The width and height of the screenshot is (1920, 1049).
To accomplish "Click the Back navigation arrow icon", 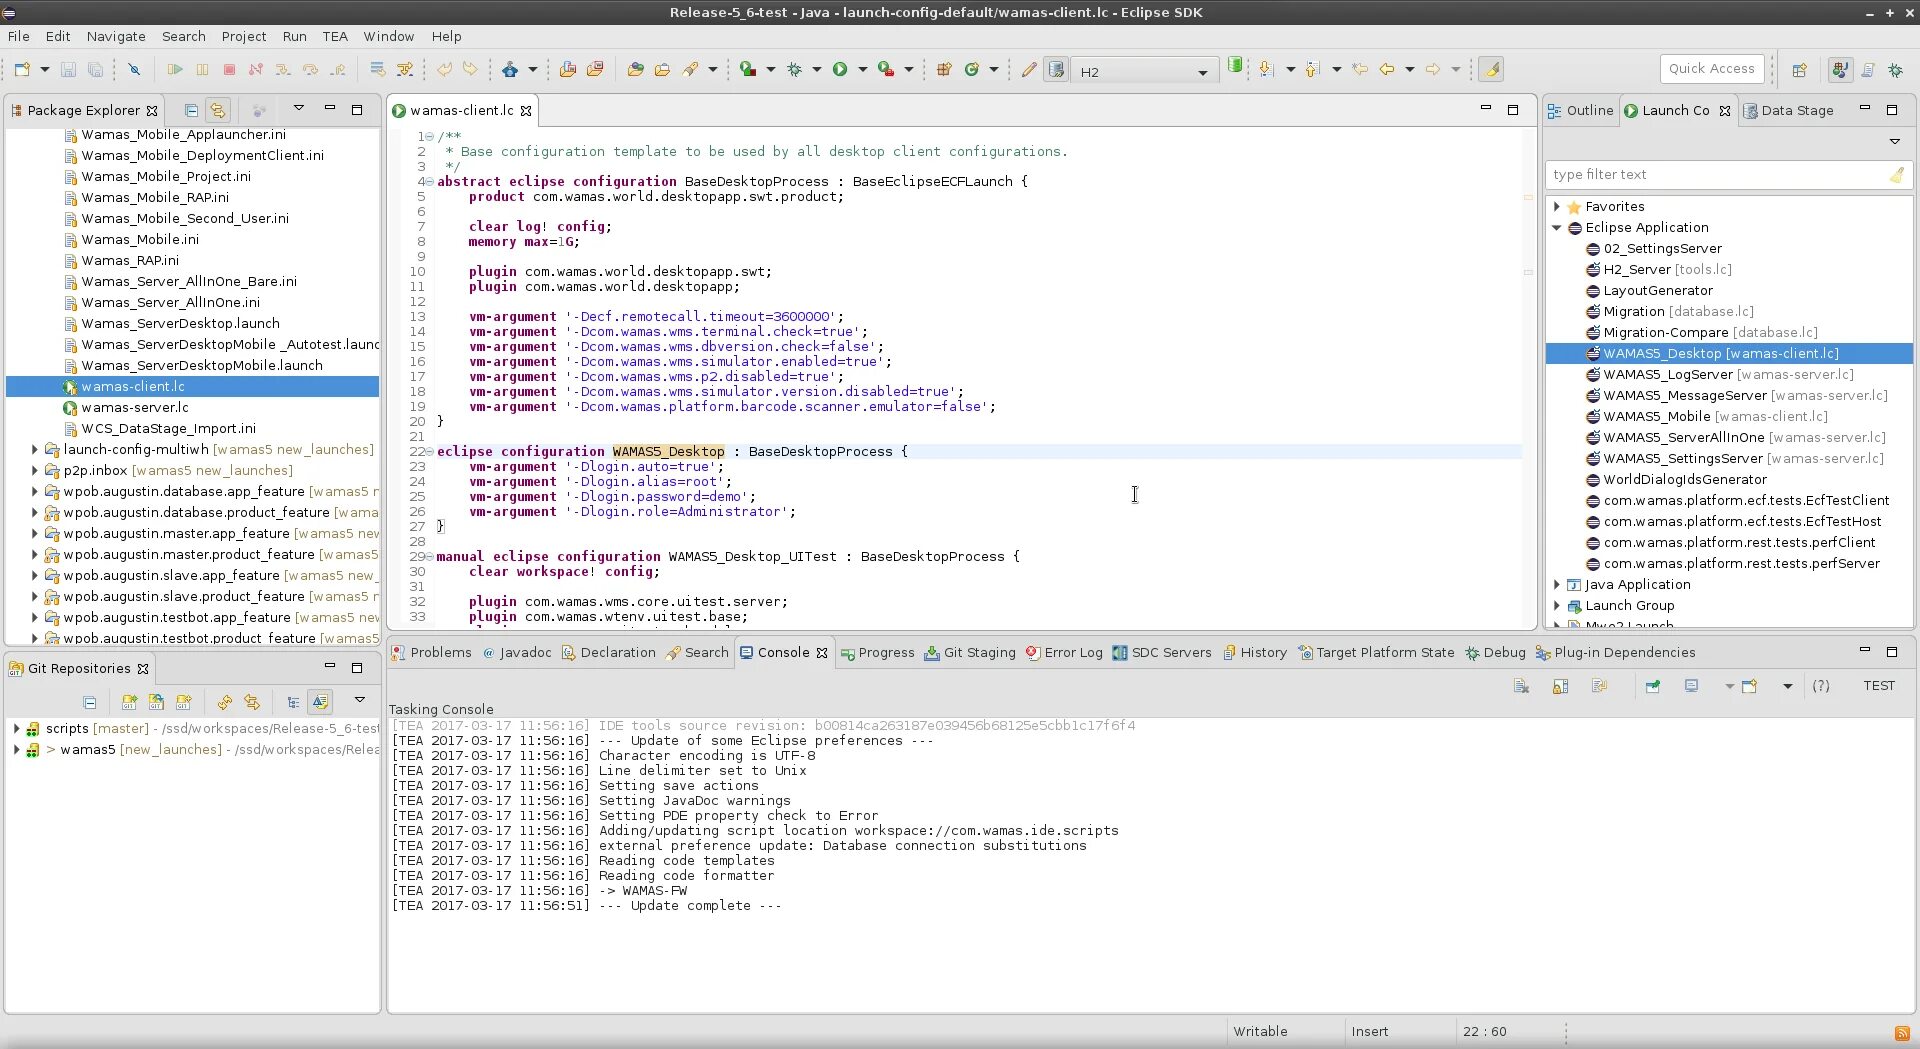I will (1387, 70).
